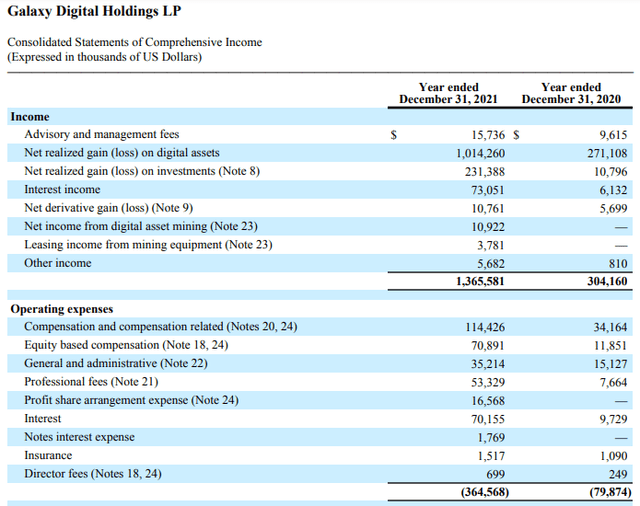Click the Year ended December 31, 2020 column header
This screenshot has width=640, height=506.
click(x=570, y=94)
